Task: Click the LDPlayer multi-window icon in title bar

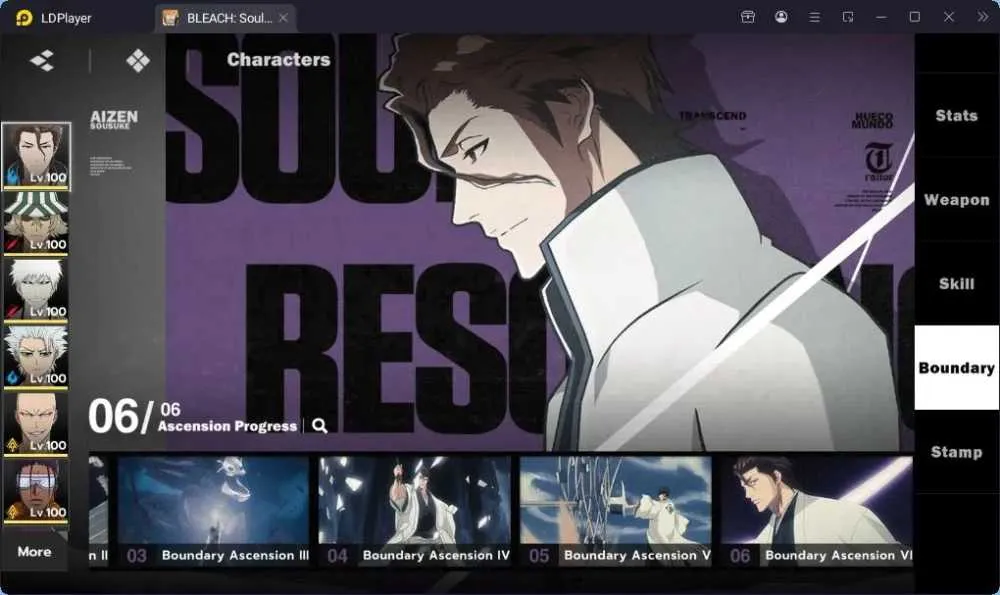Action: tap(848, 17)
